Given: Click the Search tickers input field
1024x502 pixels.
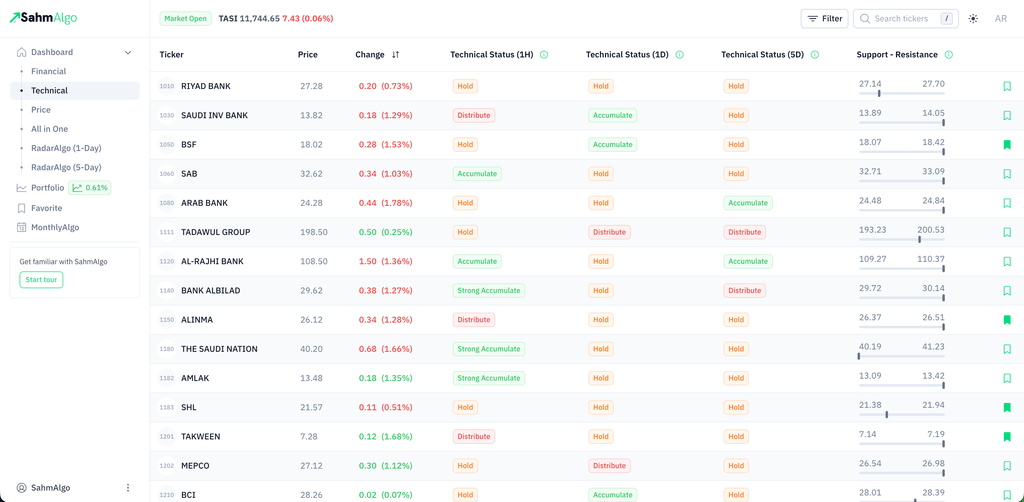Looking at the screenshot, I should 903,19.
